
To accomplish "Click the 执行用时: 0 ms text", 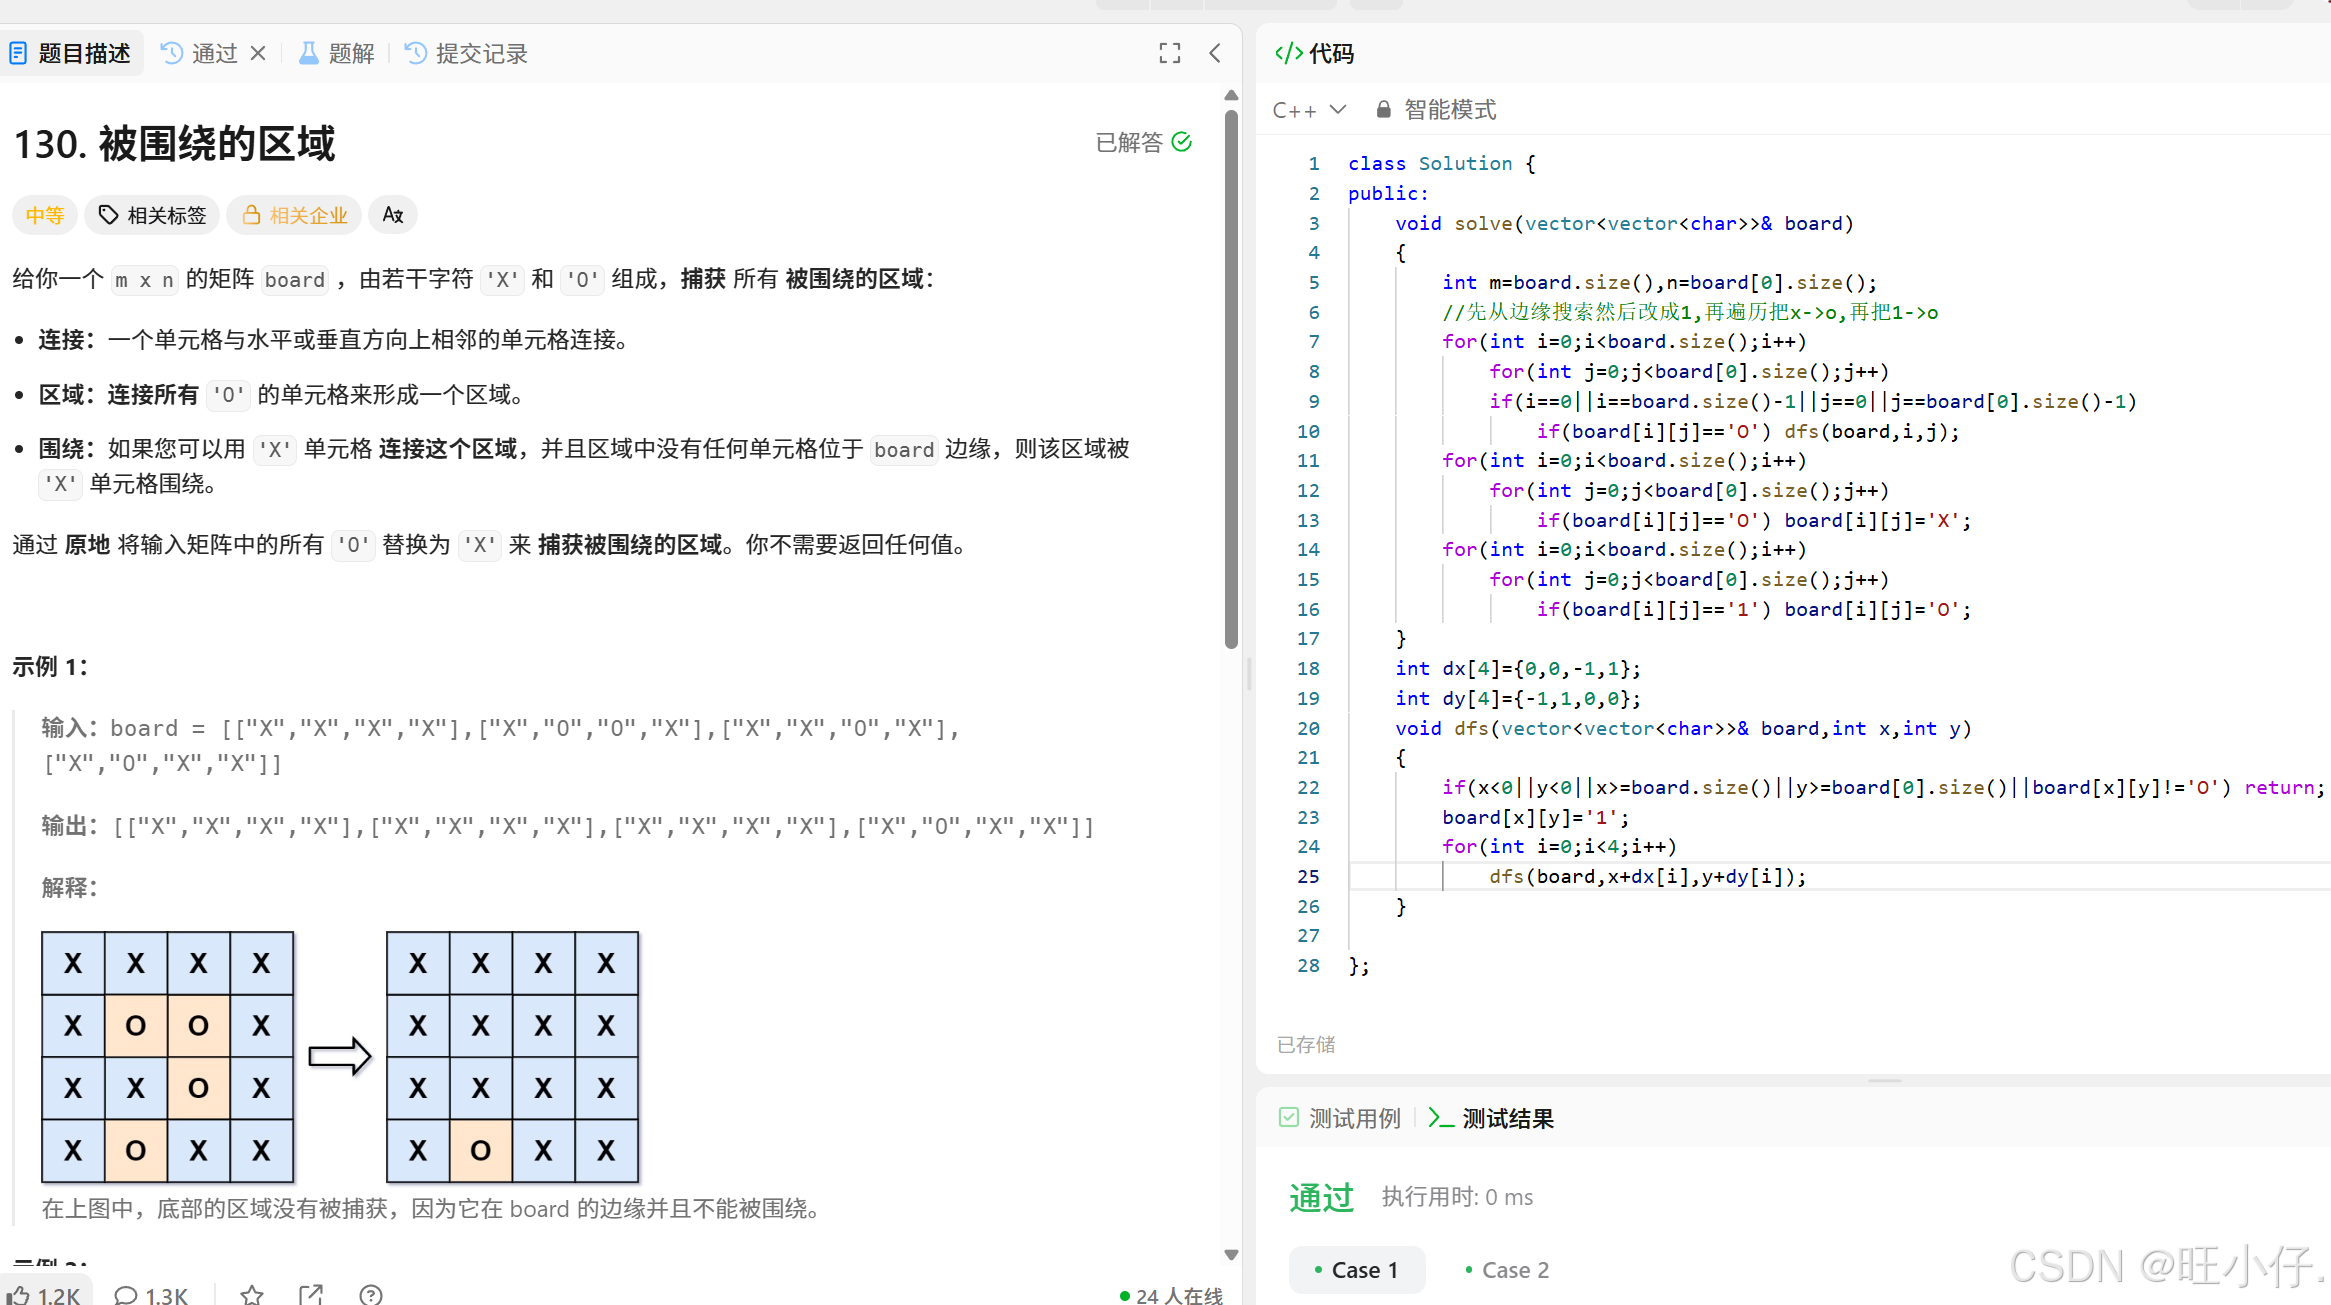I will (x=1457, y=1197).
